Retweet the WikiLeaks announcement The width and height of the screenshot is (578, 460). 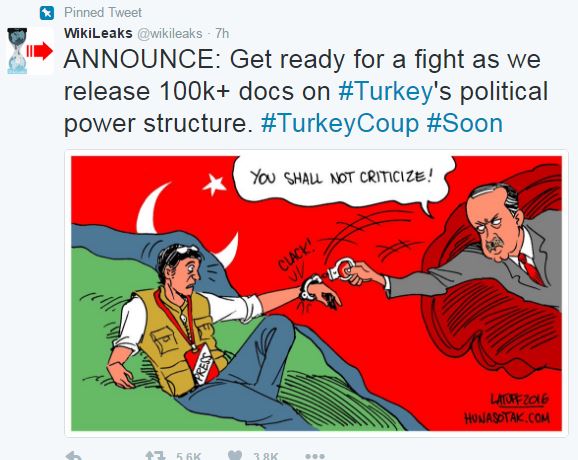[x=155, y=456]
